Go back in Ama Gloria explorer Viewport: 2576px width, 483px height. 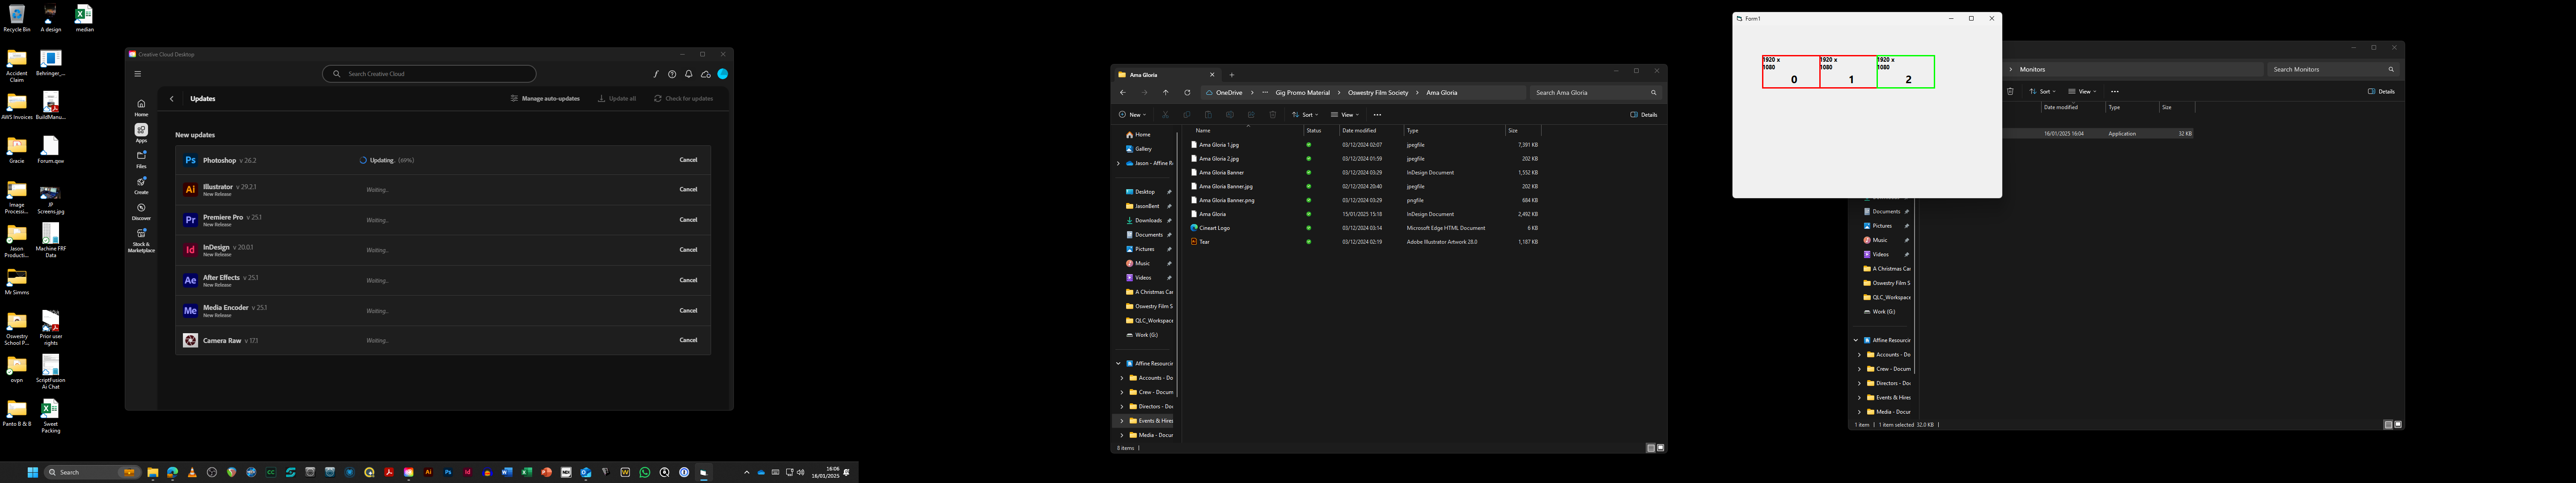point(1123,93)
